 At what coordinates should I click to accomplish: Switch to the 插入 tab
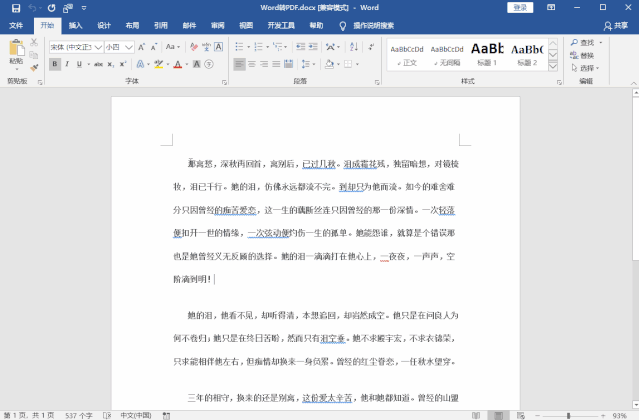click(75, 26)
